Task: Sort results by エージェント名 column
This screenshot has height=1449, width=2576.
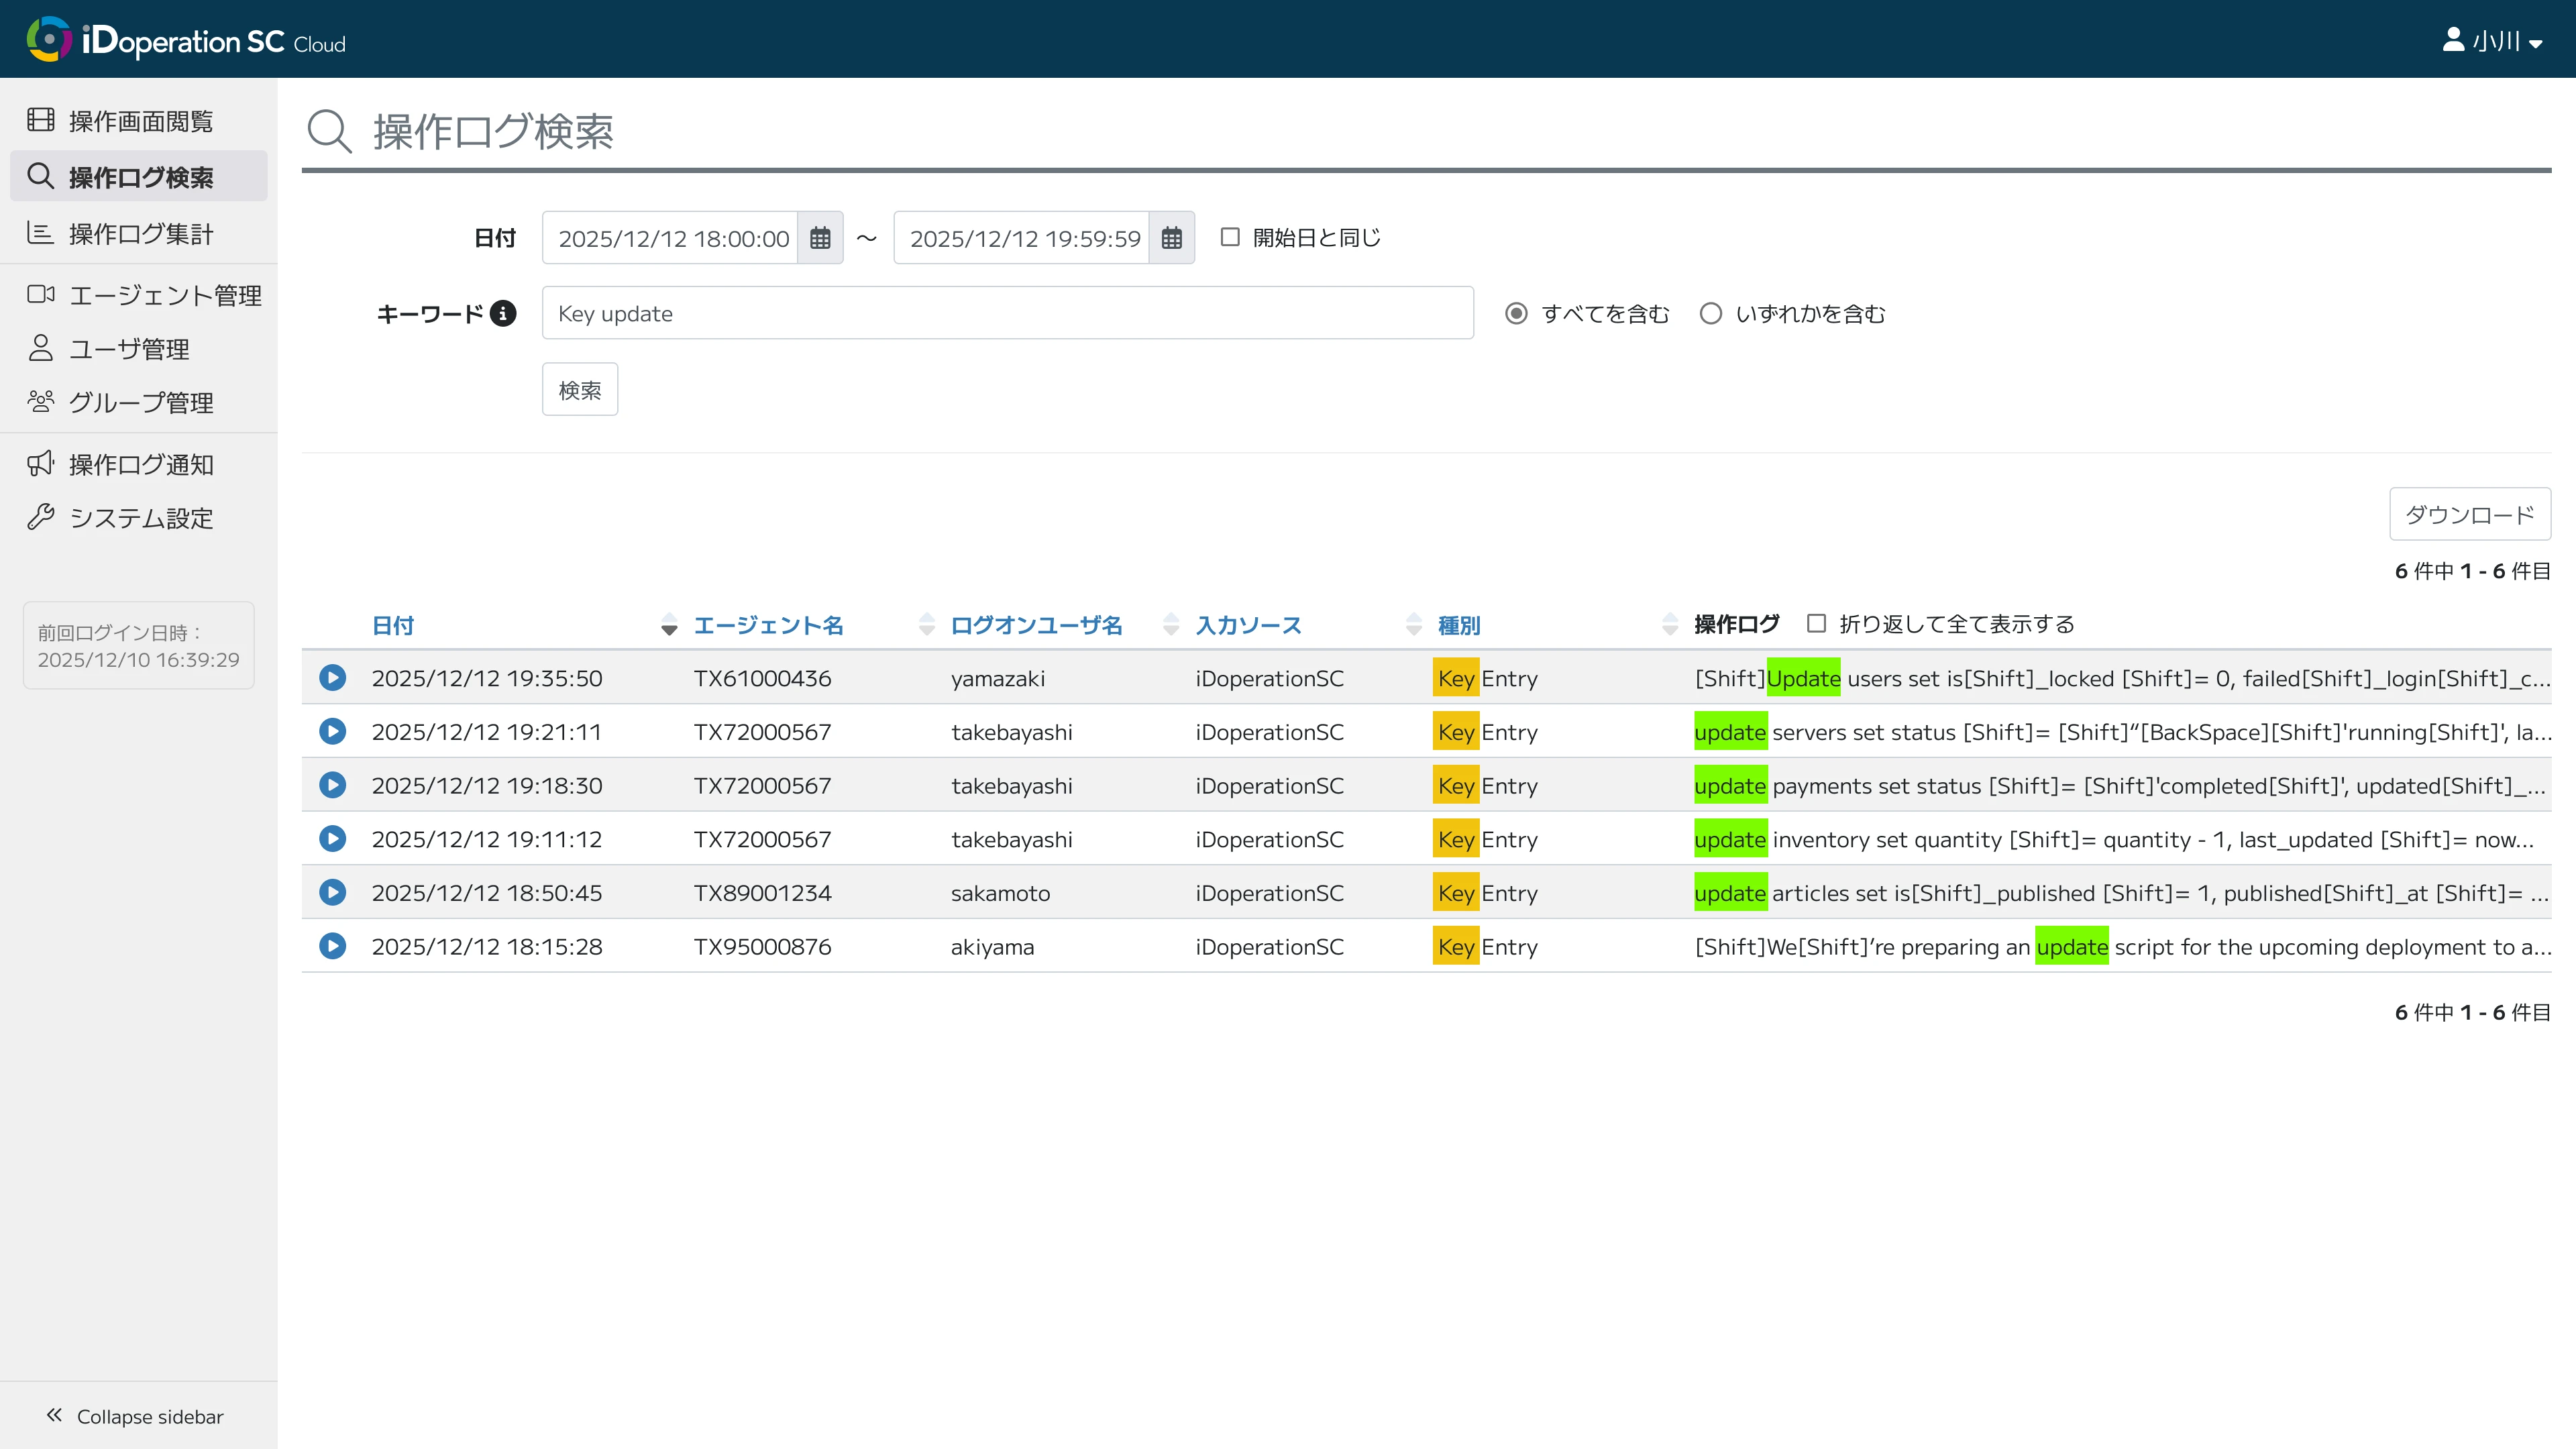Action: (x=768, y=625)
